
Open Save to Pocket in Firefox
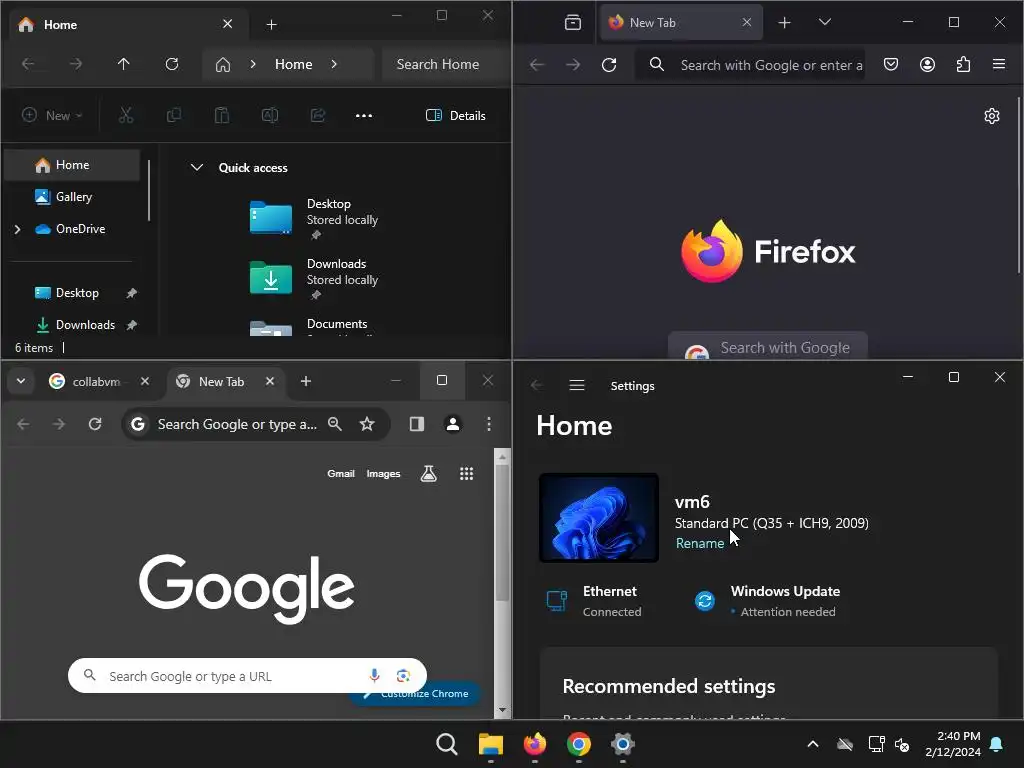[x=891, y=64]
